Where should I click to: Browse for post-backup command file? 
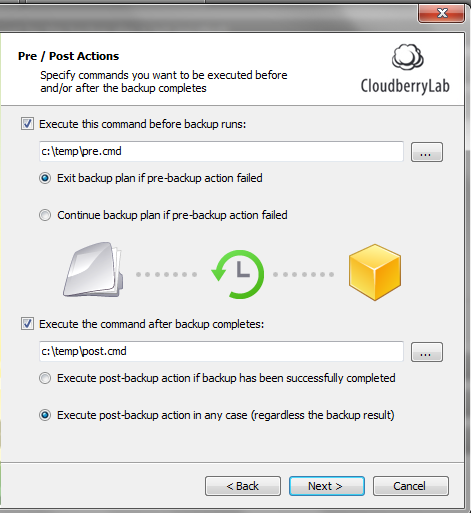(427, 352)
